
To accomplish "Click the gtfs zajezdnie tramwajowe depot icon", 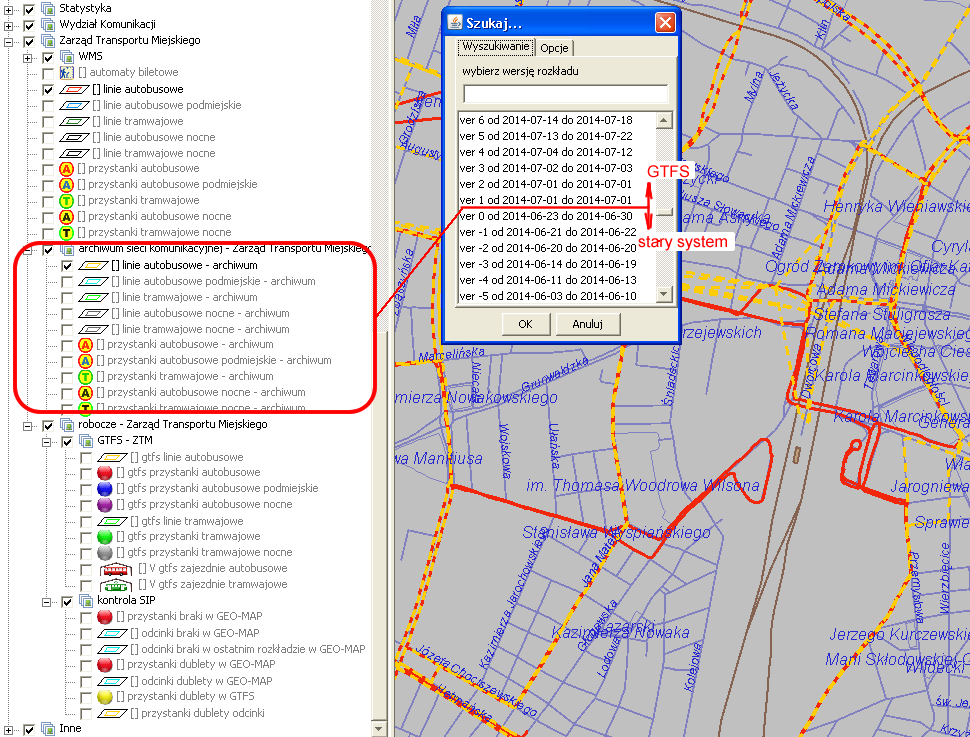I will [x=115, y=585].
